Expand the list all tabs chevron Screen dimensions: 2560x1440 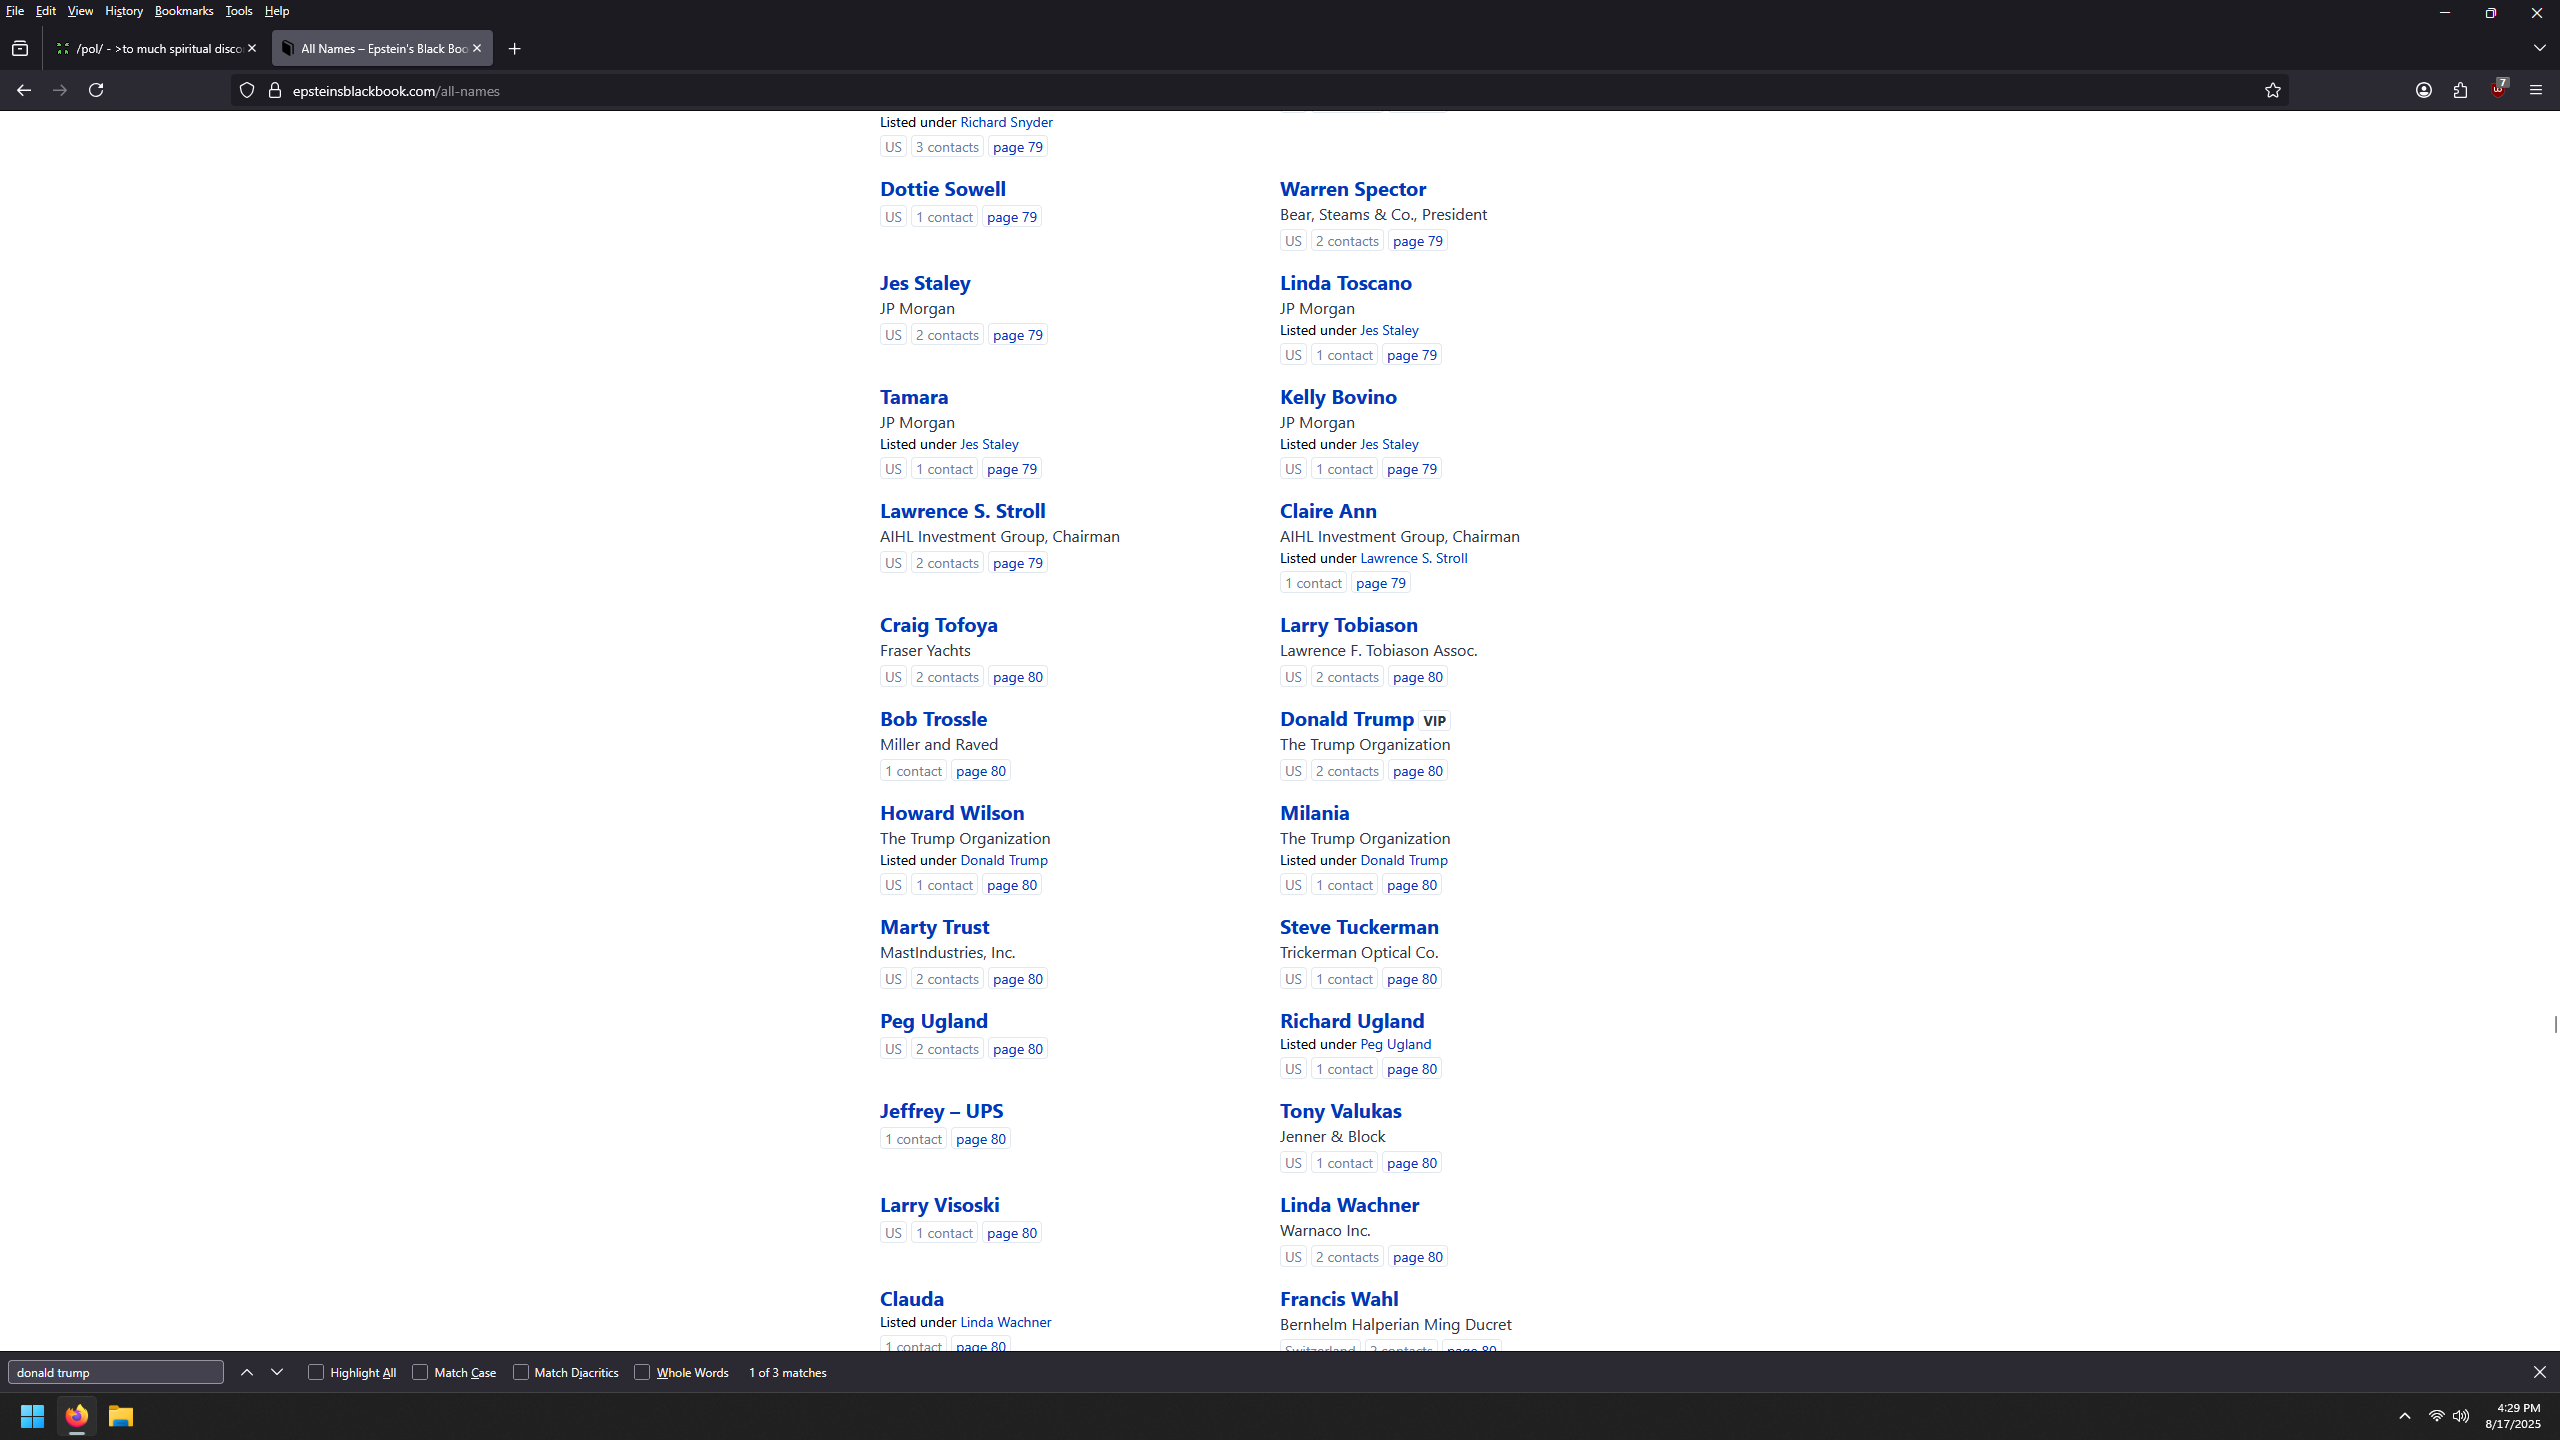point(2539,48)
